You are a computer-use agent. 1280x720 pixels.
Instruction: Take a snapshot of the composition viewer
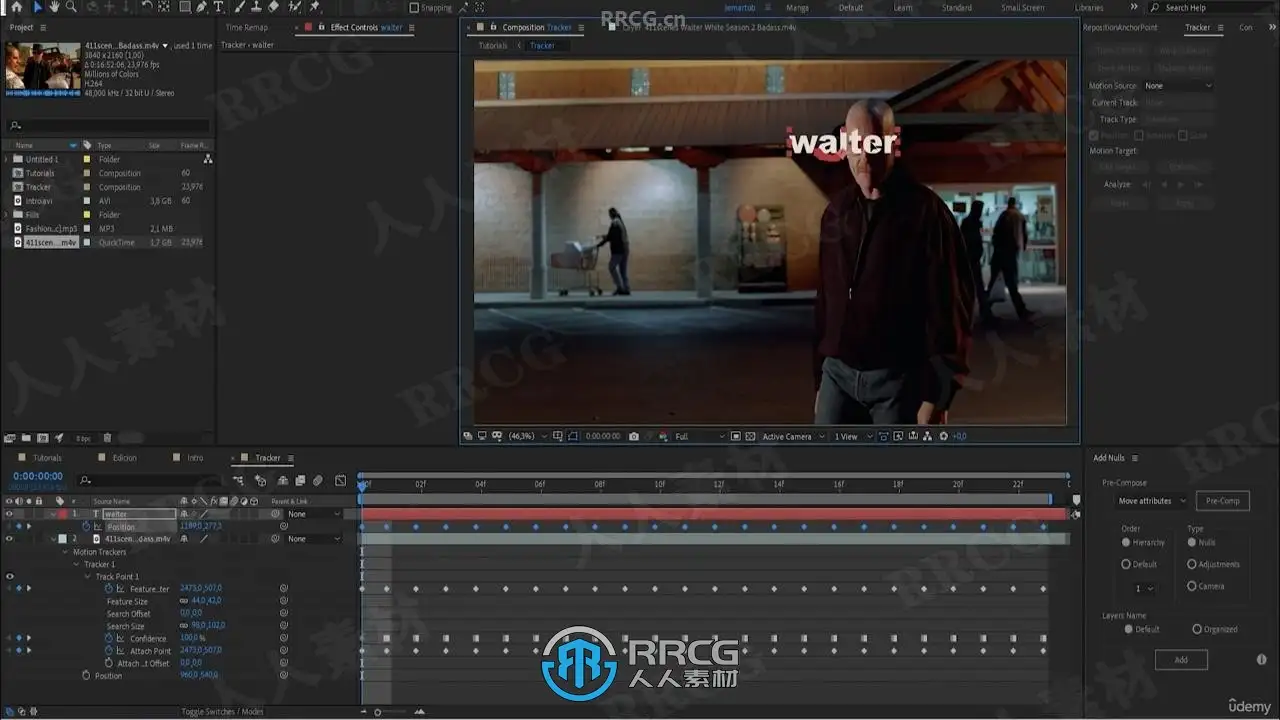click(634, 437)
